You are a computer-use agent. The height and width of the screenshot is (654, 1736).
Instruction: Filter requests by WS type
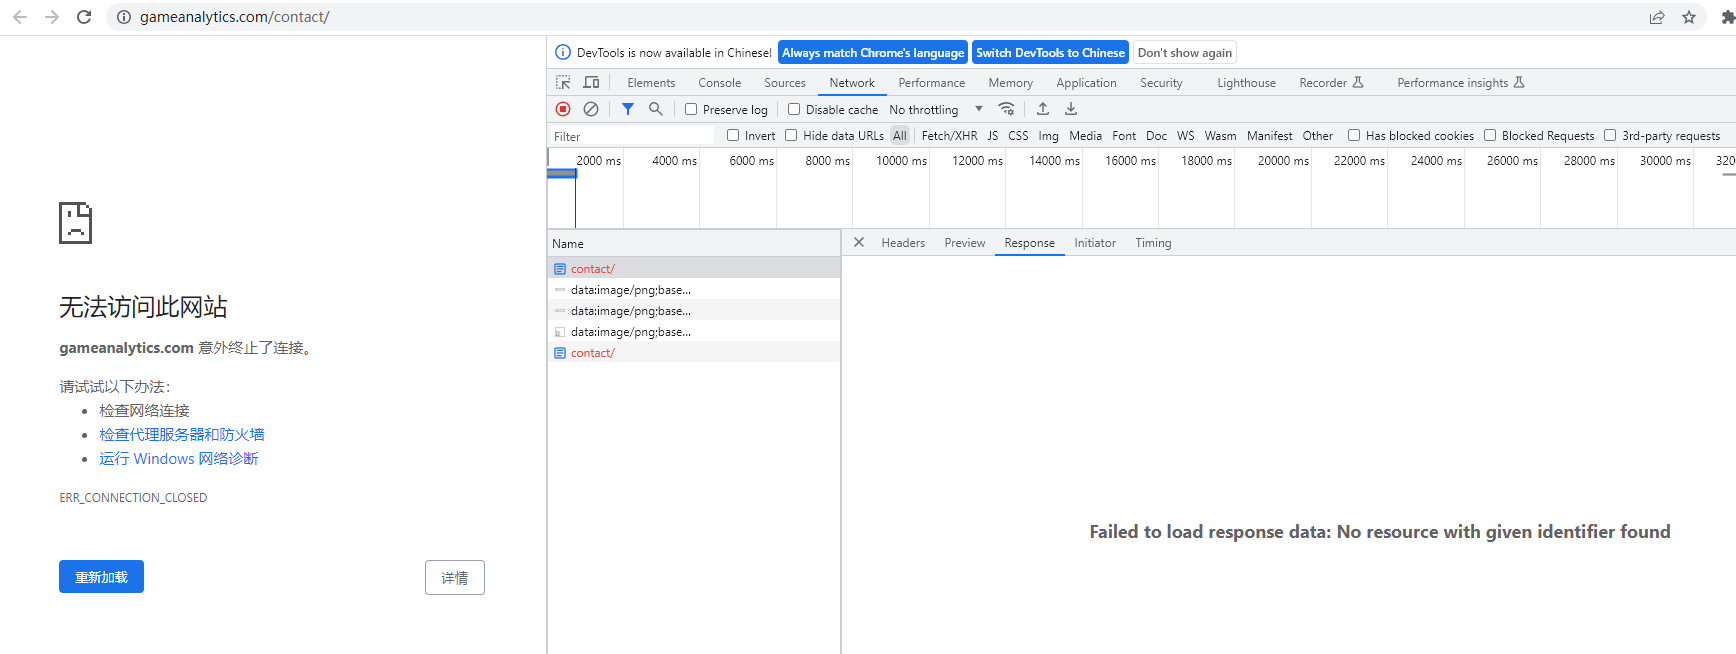tap(1186, 136)
